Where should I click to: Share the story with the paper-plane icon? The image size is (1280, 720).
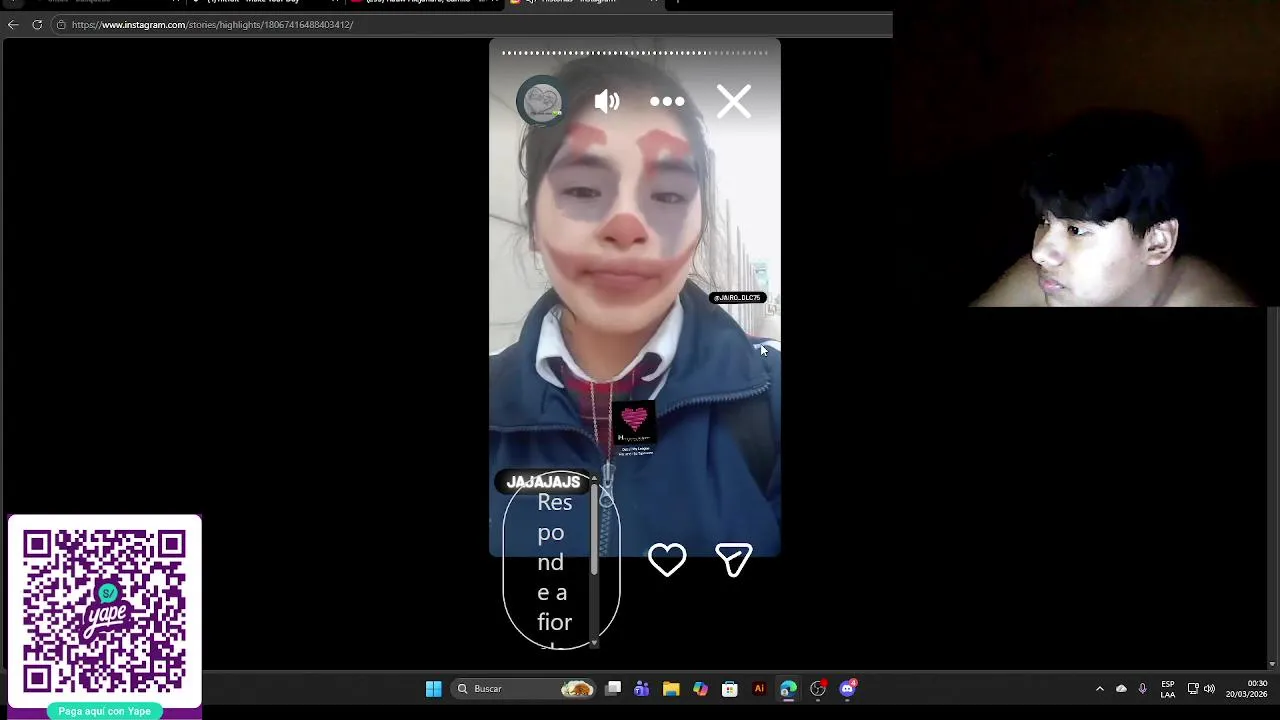click(734, 560)
